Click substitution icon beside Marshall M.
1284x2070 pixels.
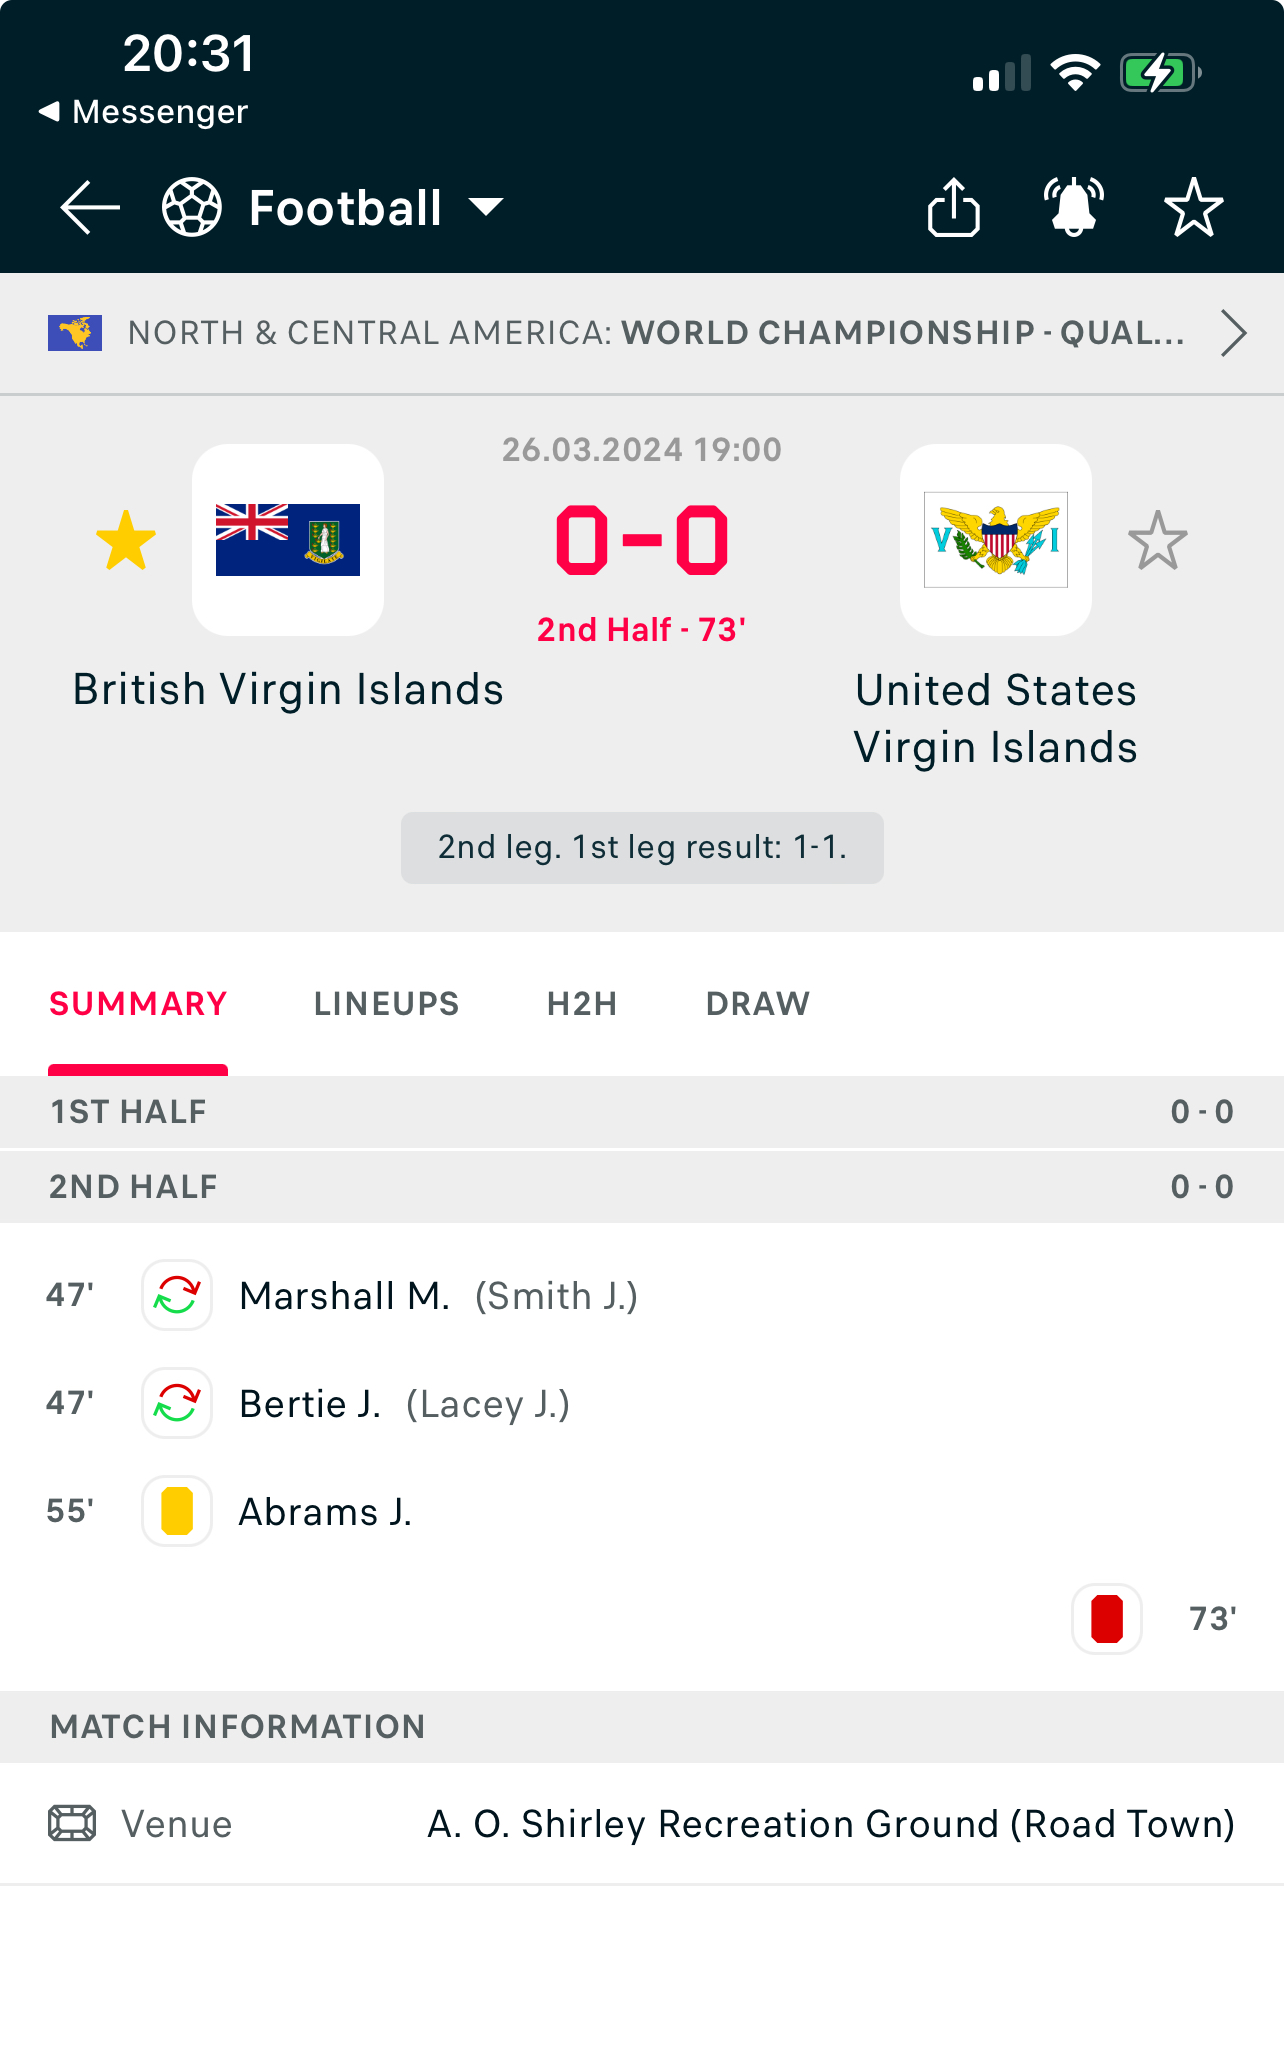(177, 1295)
